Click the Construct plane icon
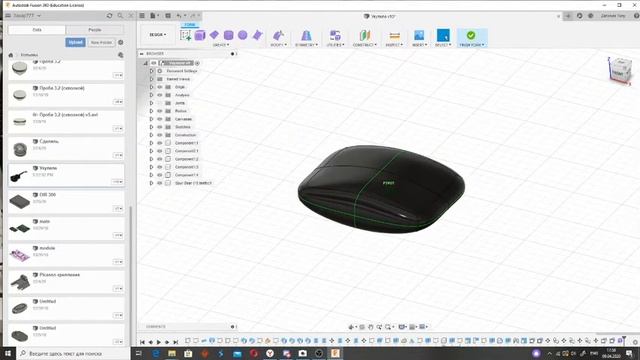The width and height of the screenshot is (640, 360). point(364,35)
